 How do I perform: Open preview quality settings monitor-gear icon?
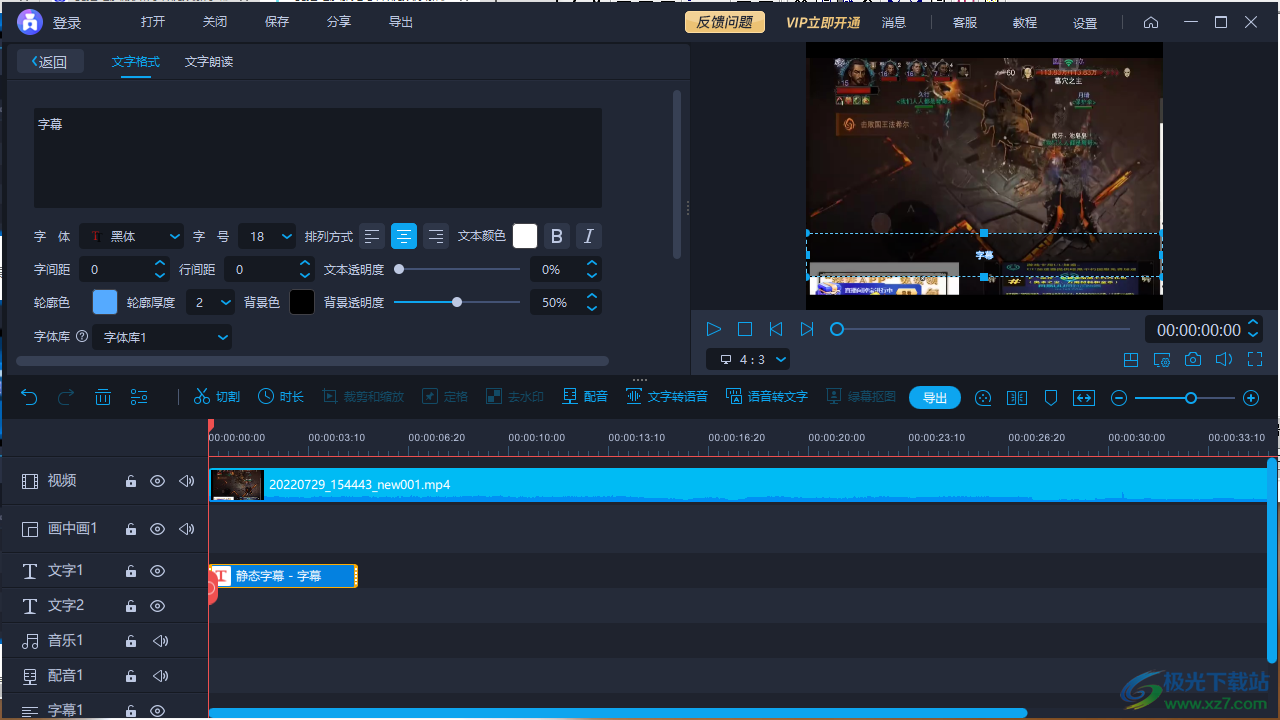click(1161, 360)
